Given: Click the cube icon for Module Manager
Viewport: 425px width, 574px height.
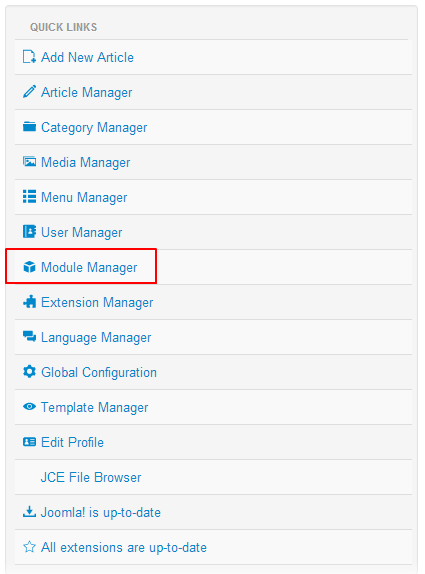Looking at the screenshot, I should (29, 267).
